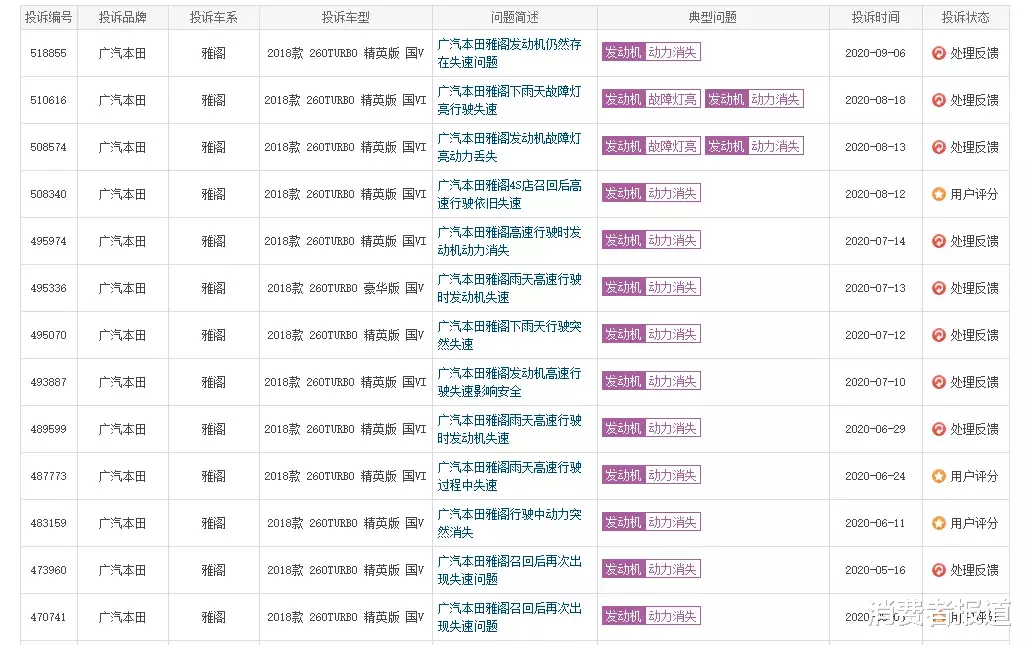
Task: Click star rating icon for complaint 508340
Action: point(938,194)
